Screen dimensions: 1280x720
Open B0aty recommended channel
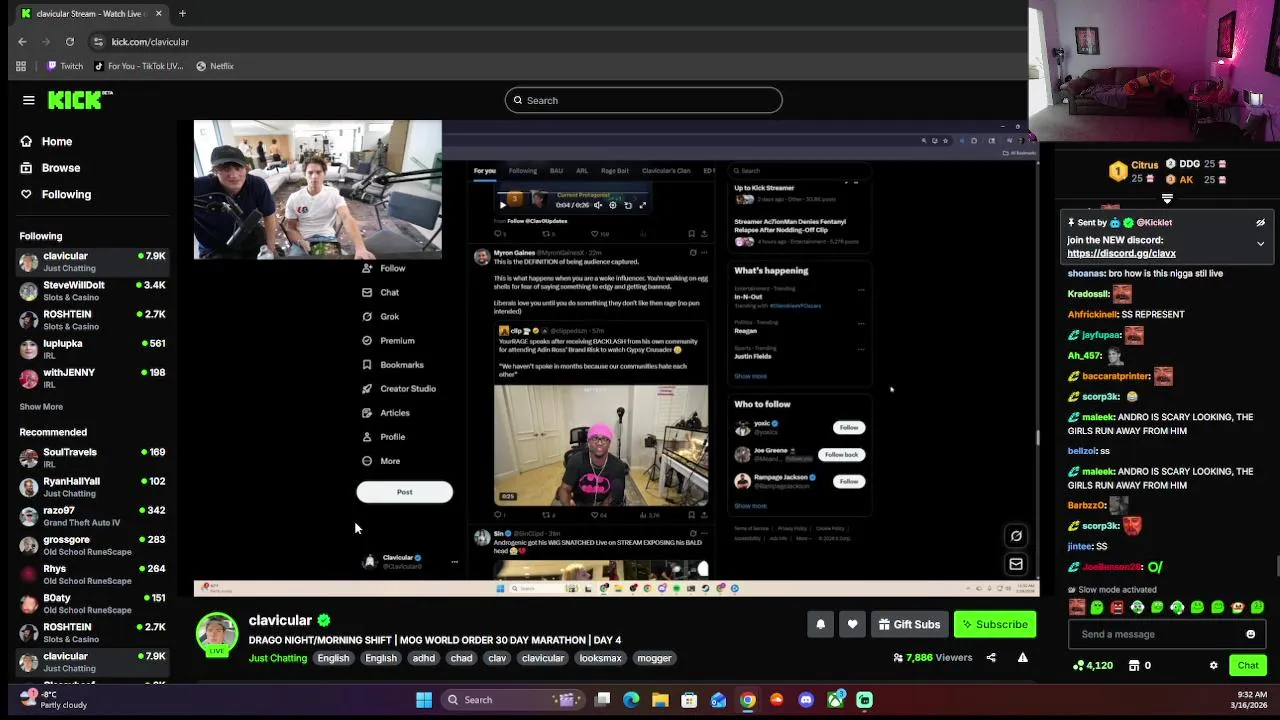(x=92, y=603)
